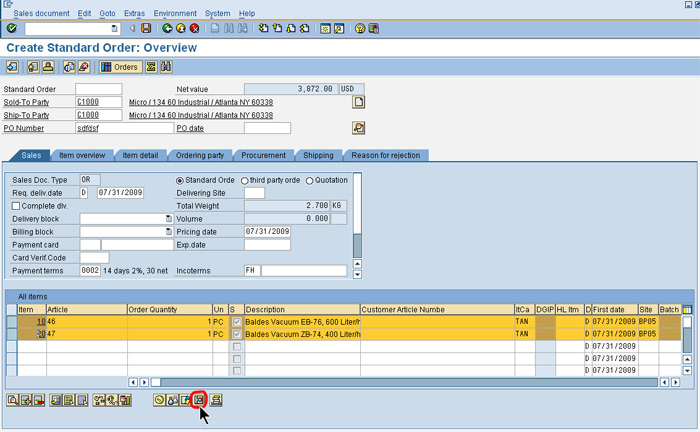Viewport: 700px width, 432px height.
Task: Click the red-circled icon below items table
Action: (x=198, y=400)
